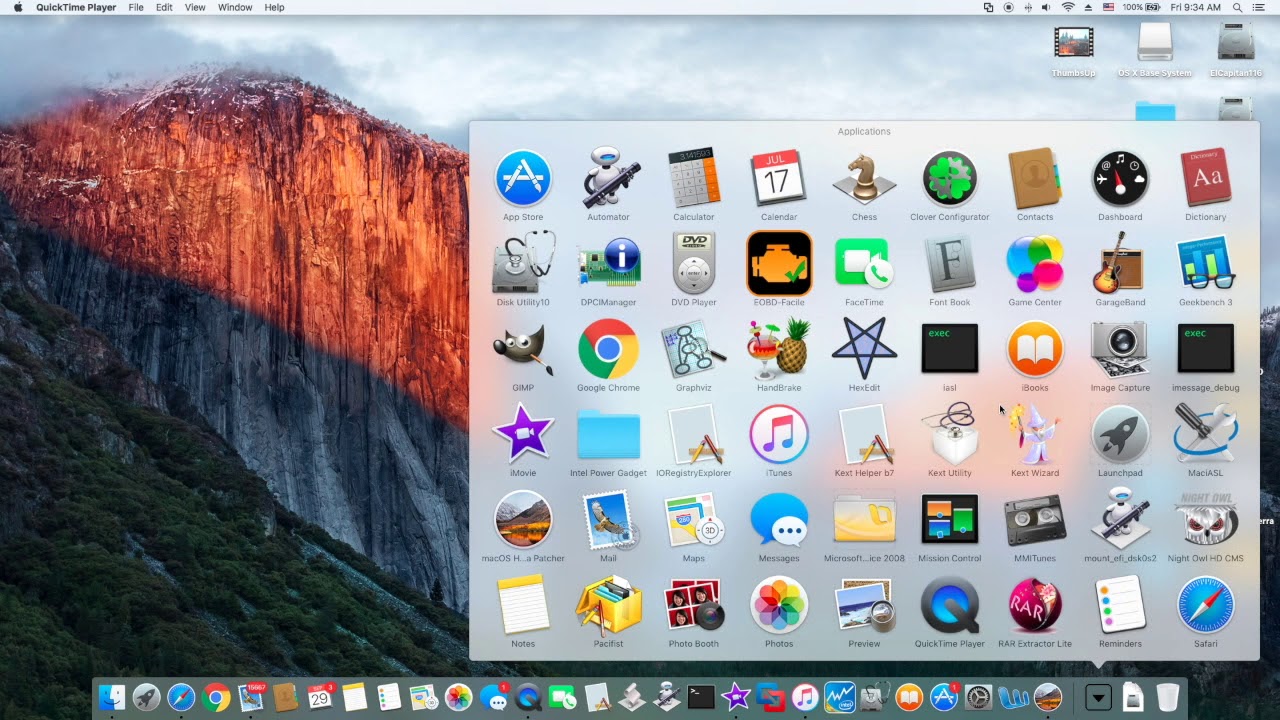Open Reminders from the Applications grid

coord(1120,605)
